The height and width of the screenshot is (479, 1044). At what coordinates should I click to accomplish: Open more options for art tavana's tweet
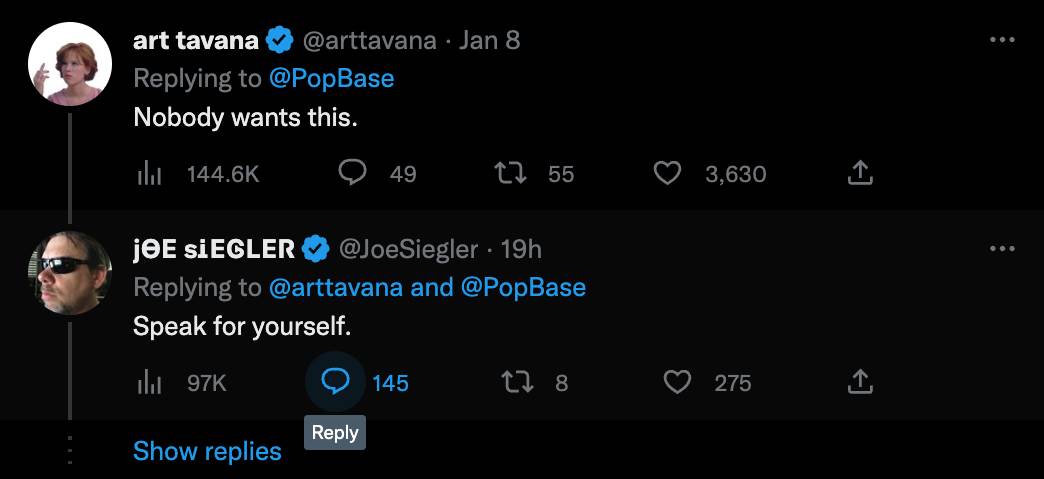[x=1001, y=40]
